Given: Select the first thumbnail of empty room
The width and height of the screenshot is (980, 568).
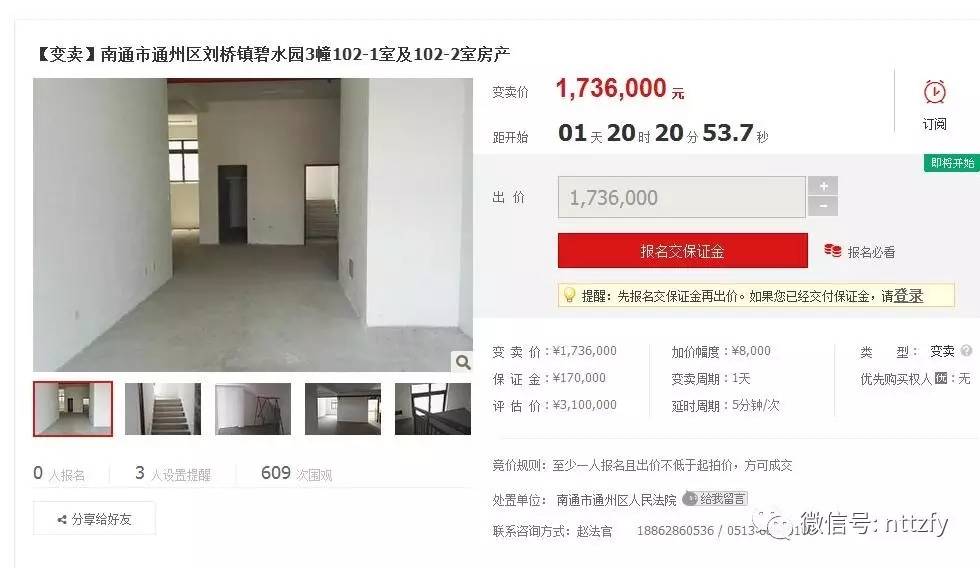Looking at the screenshot, I should pos(73,409).
